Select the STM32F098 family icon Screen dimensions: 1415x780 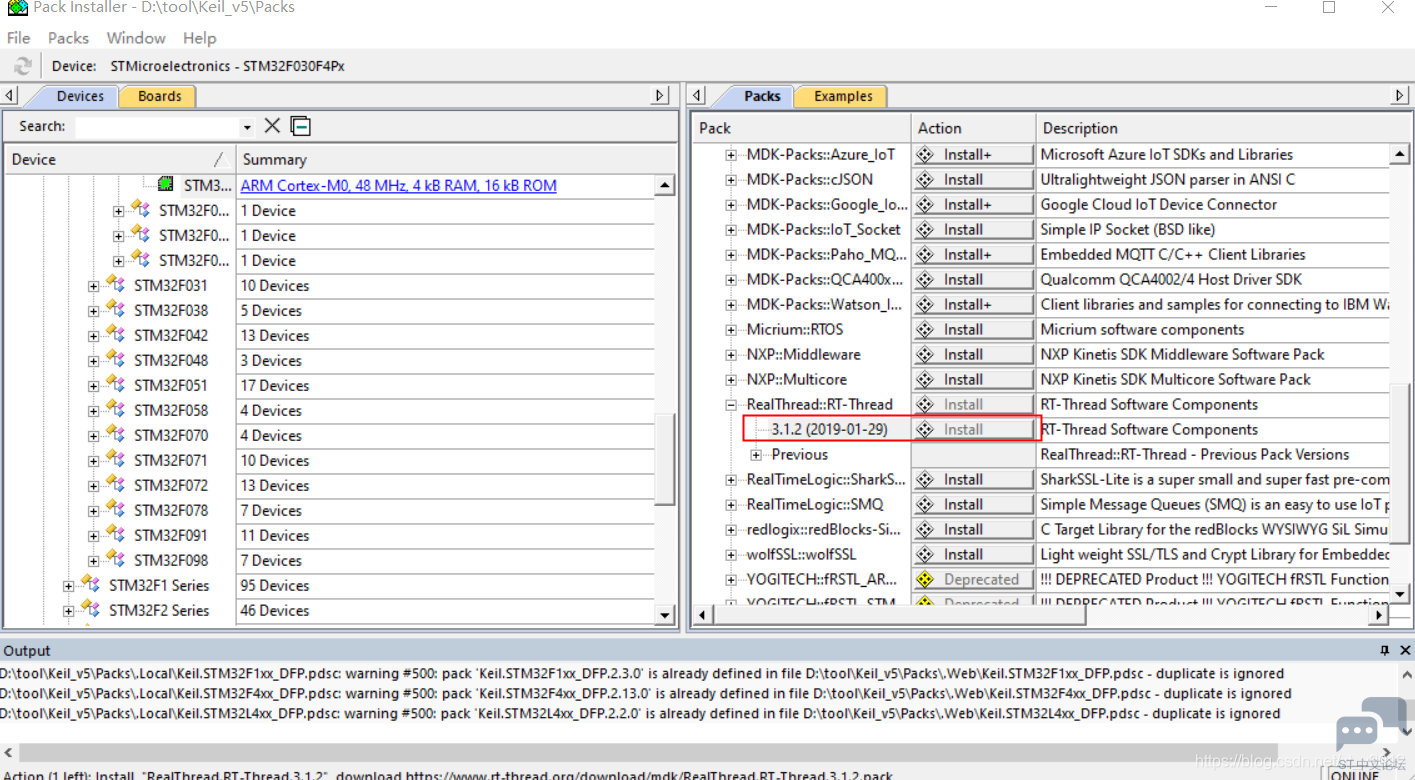coord(116,560)
